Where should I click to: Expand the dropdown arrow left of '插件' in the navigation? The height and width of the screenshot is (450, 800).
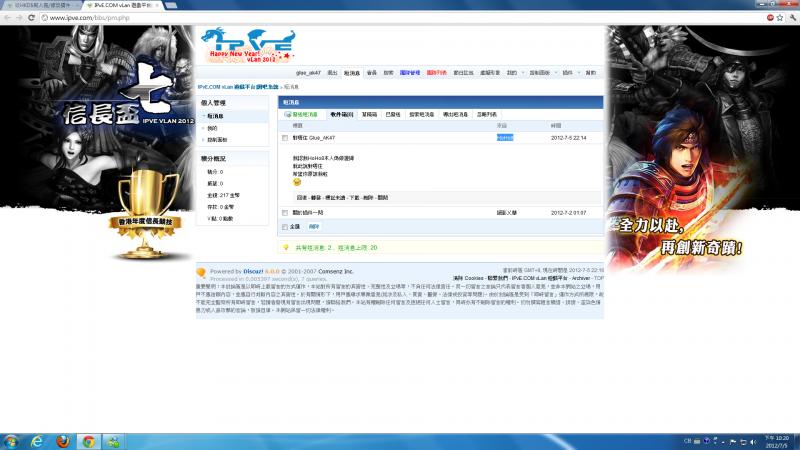point(556,73)
